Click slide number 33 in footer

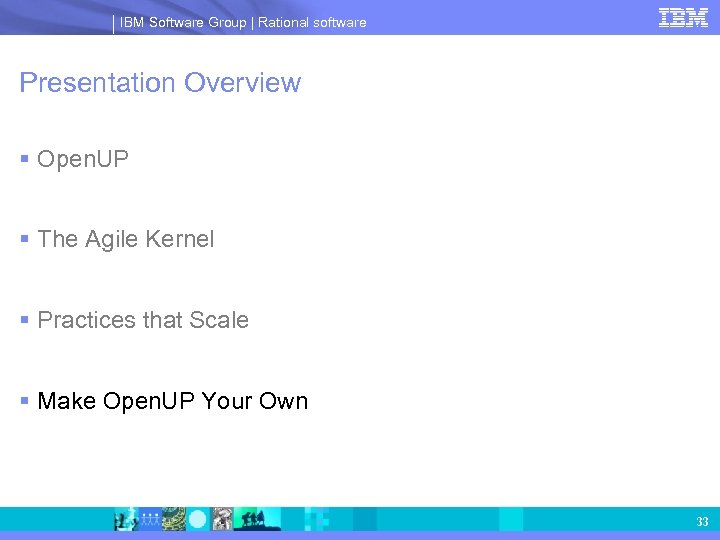click(x=702, y=522)
